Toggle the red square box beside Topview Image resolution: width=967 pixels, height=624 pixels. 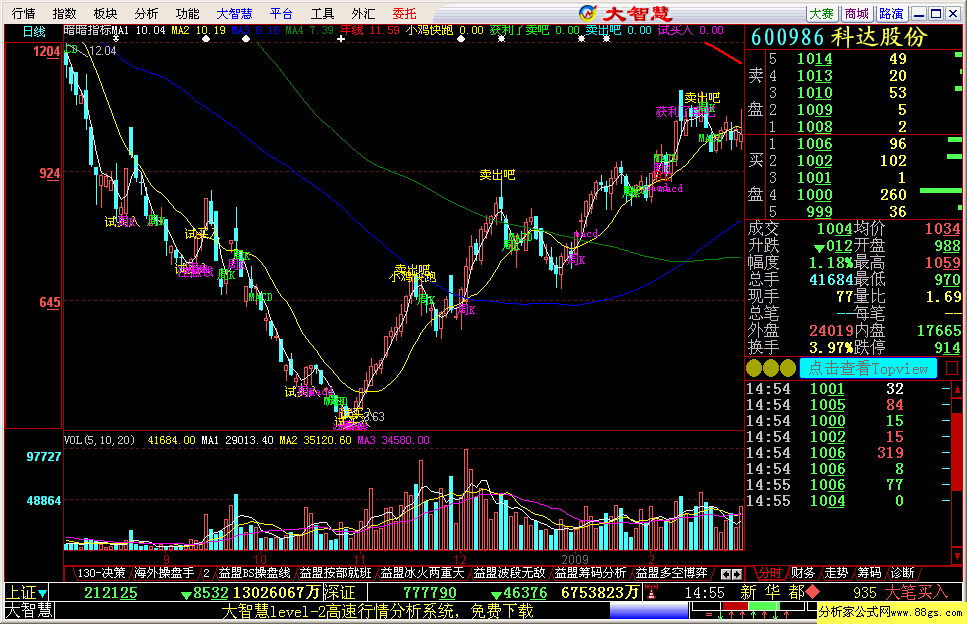tap(952, 368)
